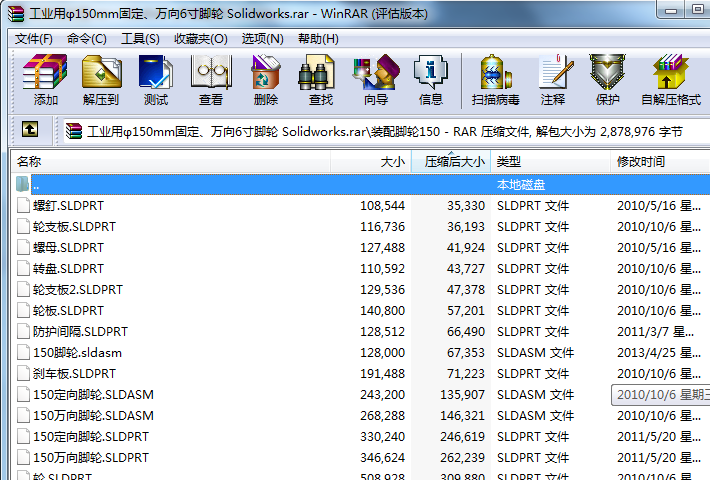Click size value 129,536

tap(383, 289)
